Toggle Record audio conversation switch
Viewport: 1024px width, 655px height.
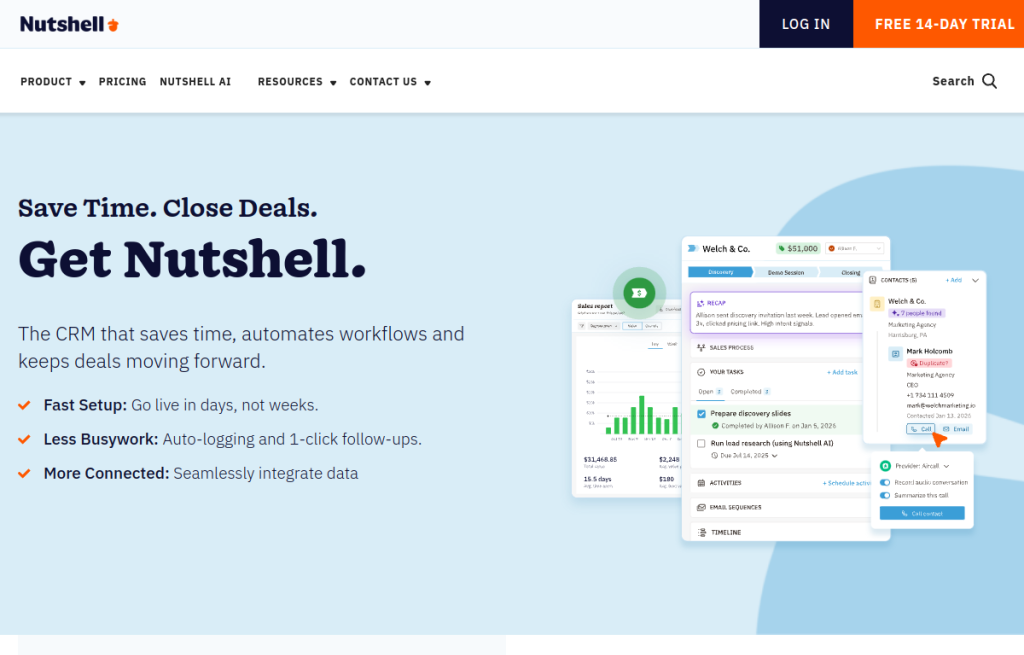pos(885,482)
